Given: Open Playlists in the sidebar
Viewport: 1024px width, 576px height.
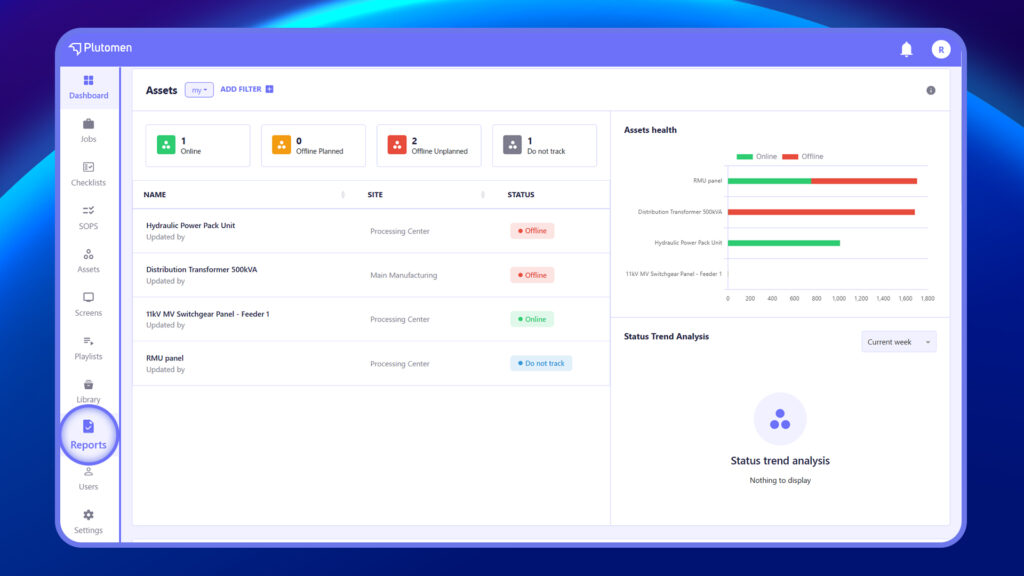Looking at the screenshot, I should click(88, 347).
